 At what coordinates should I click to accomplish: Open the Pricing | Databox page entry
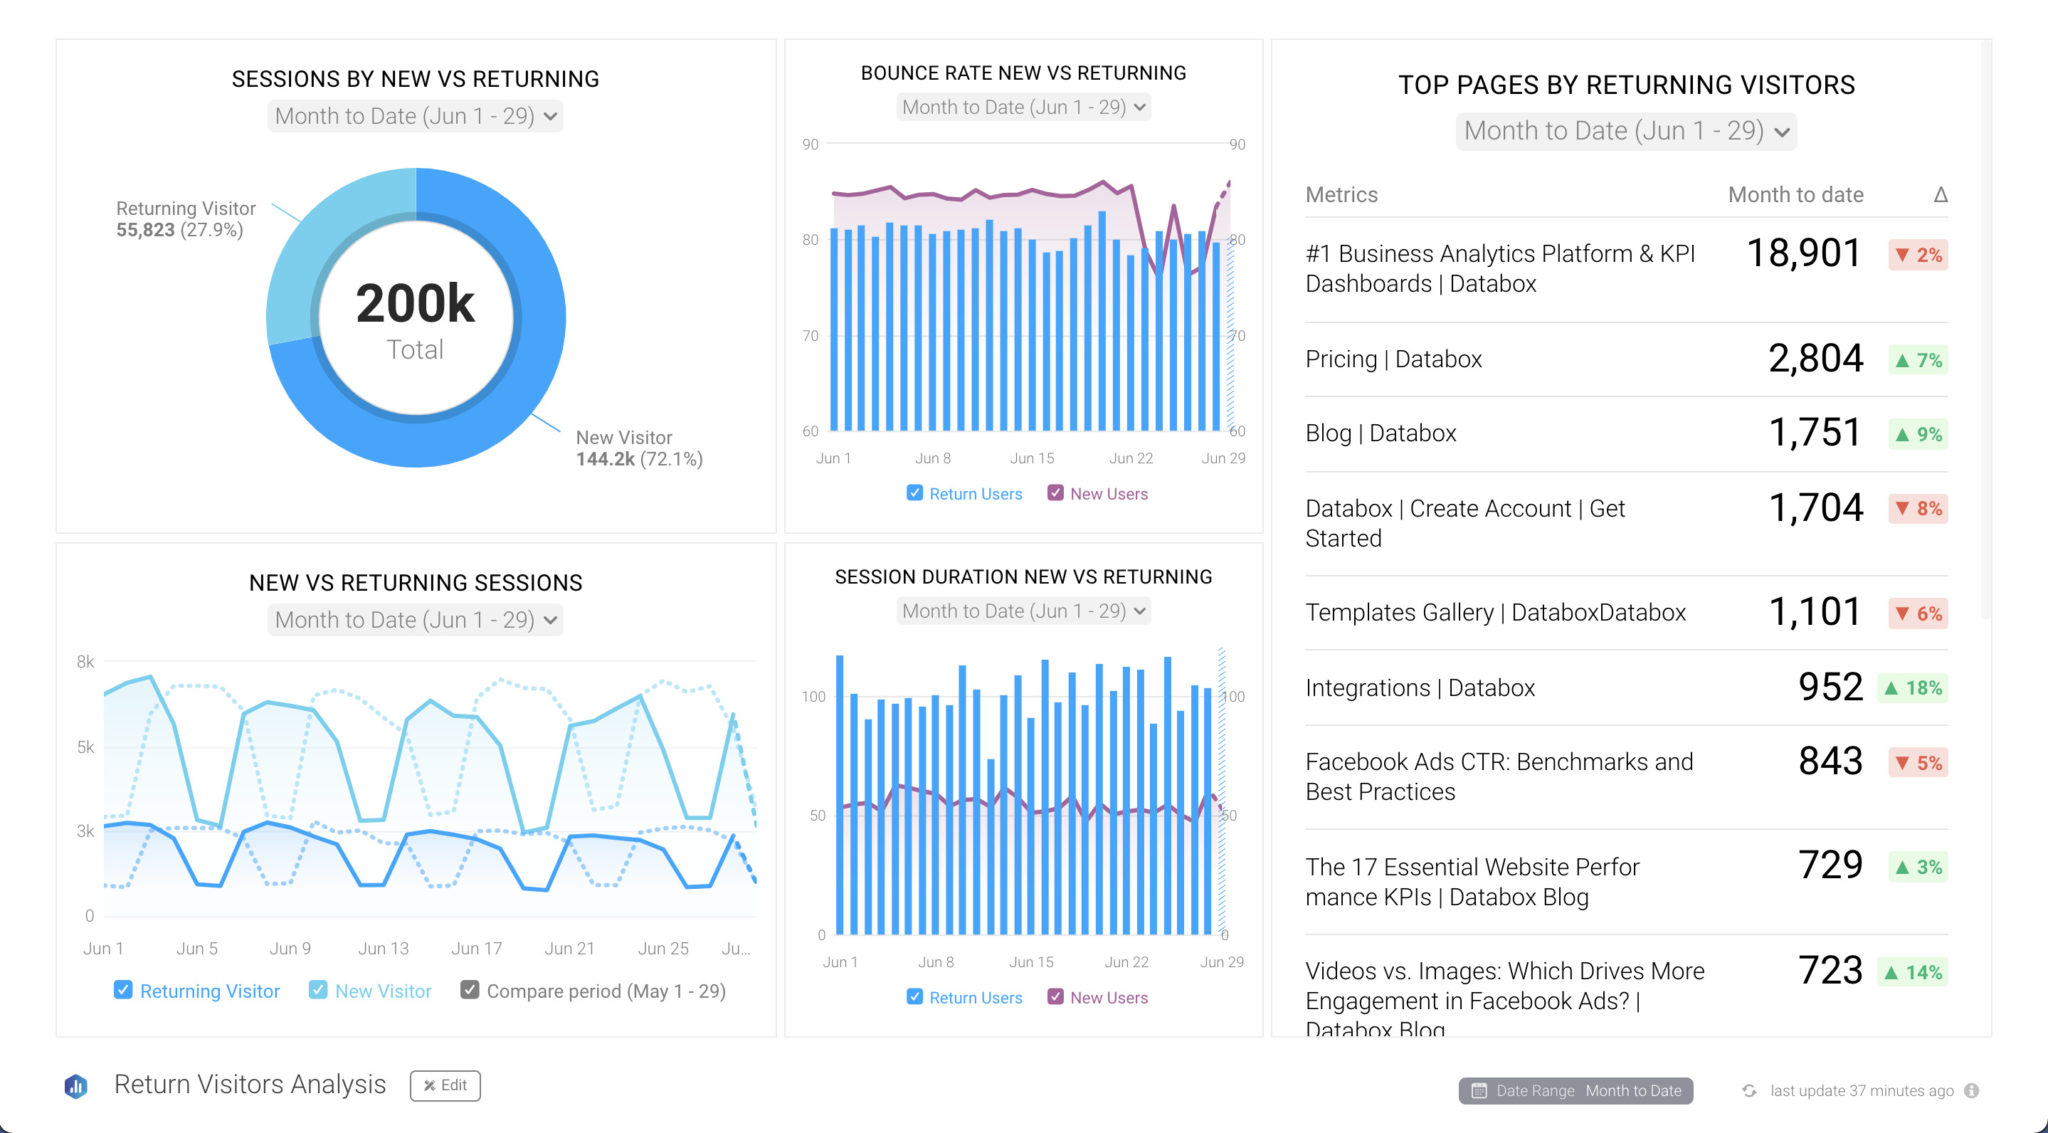pyautogui.click(x=1393, y=359)
